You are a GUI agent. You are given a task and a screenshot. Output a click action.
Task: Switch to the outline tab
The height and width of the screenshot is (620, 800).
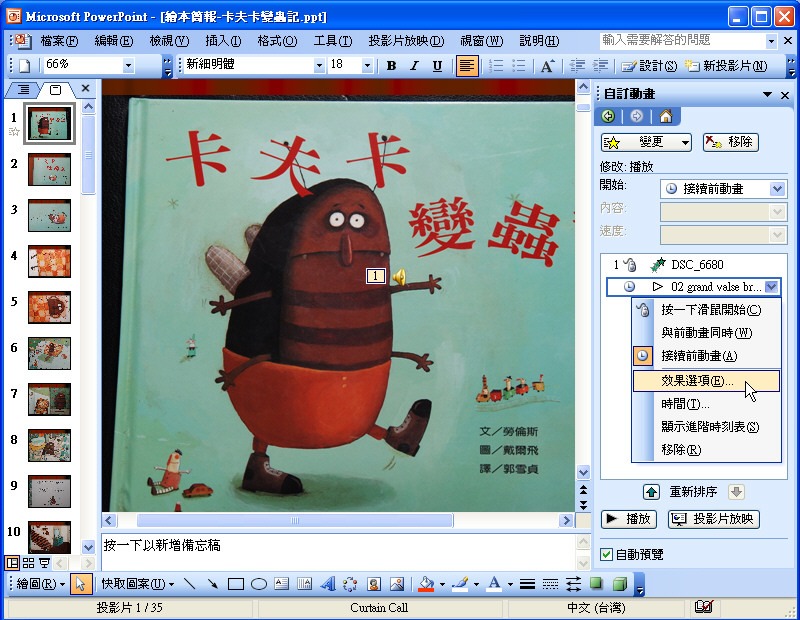(x=23, y=90)
